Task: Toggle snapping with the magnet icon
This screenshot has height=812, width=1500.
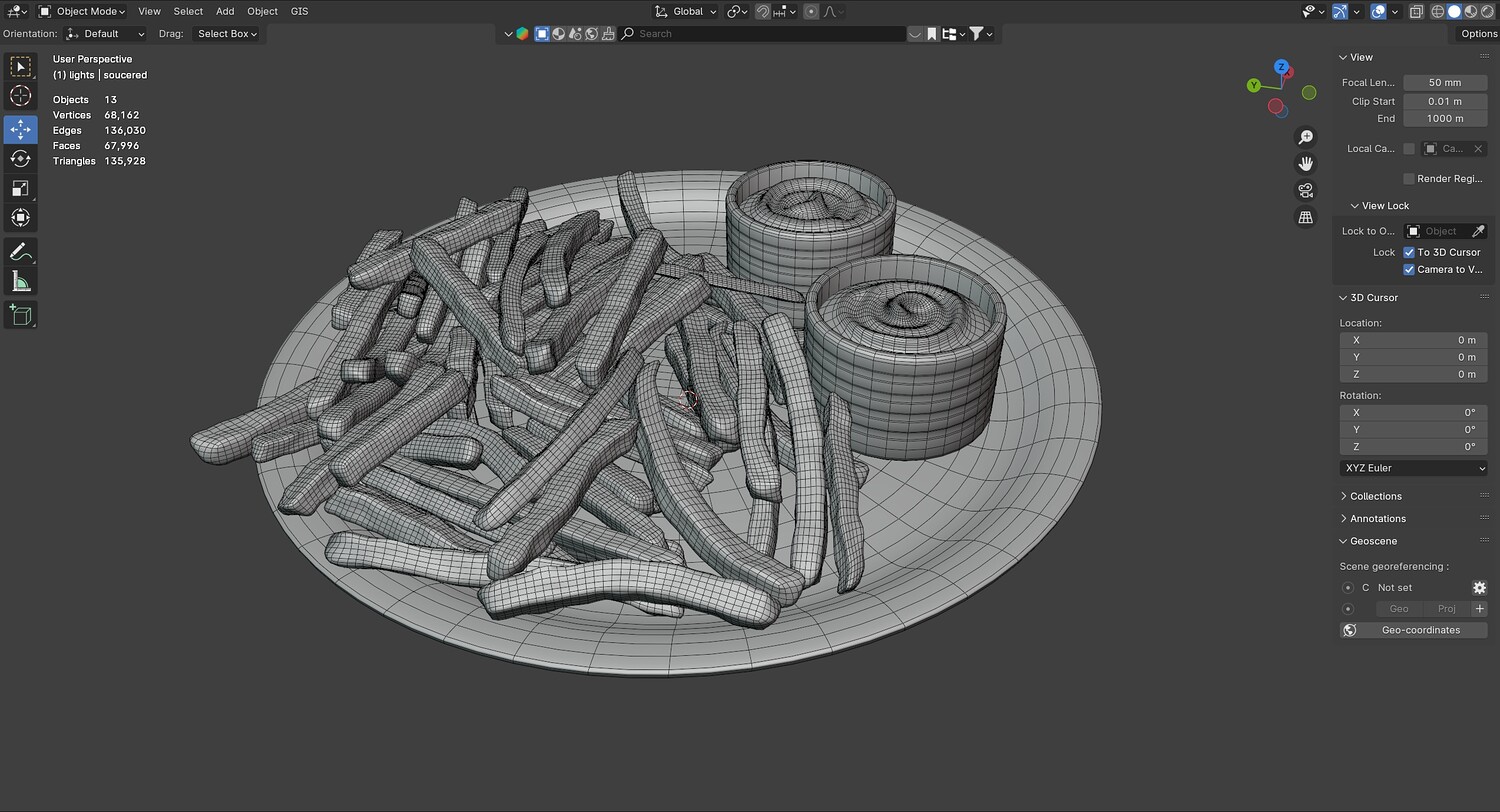Action: (763, 12)
